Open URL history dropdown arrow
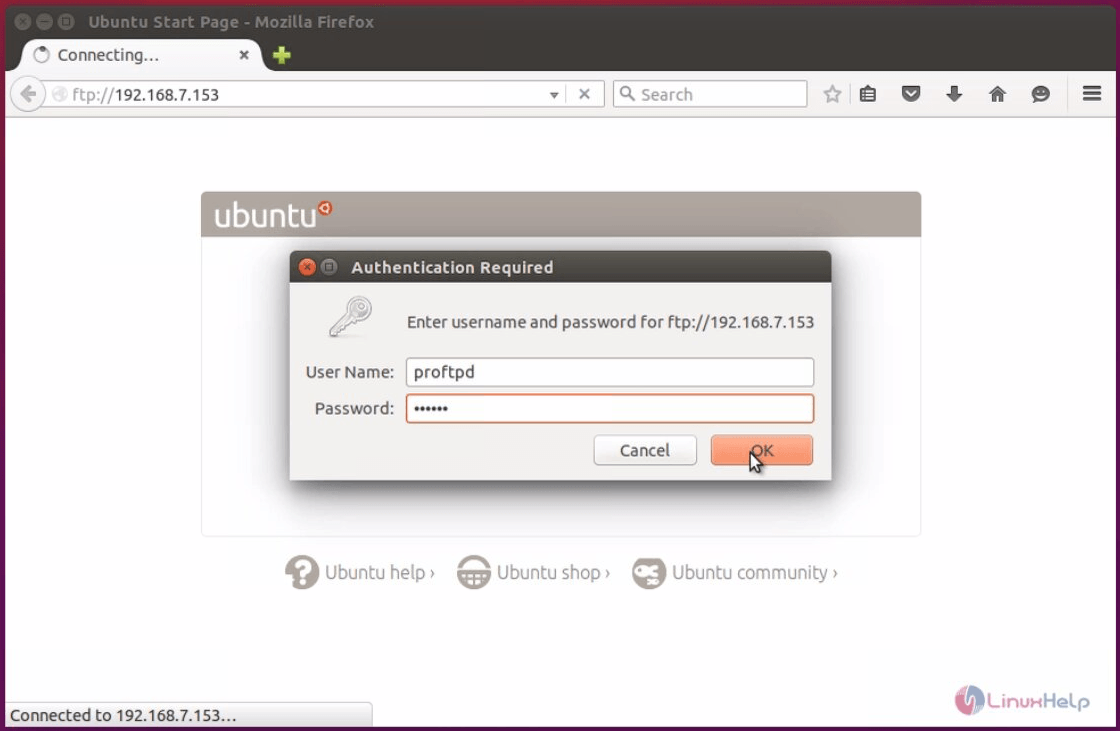Image resolution: width=1120 pixels, height=731 pixels. coord(554,94)
